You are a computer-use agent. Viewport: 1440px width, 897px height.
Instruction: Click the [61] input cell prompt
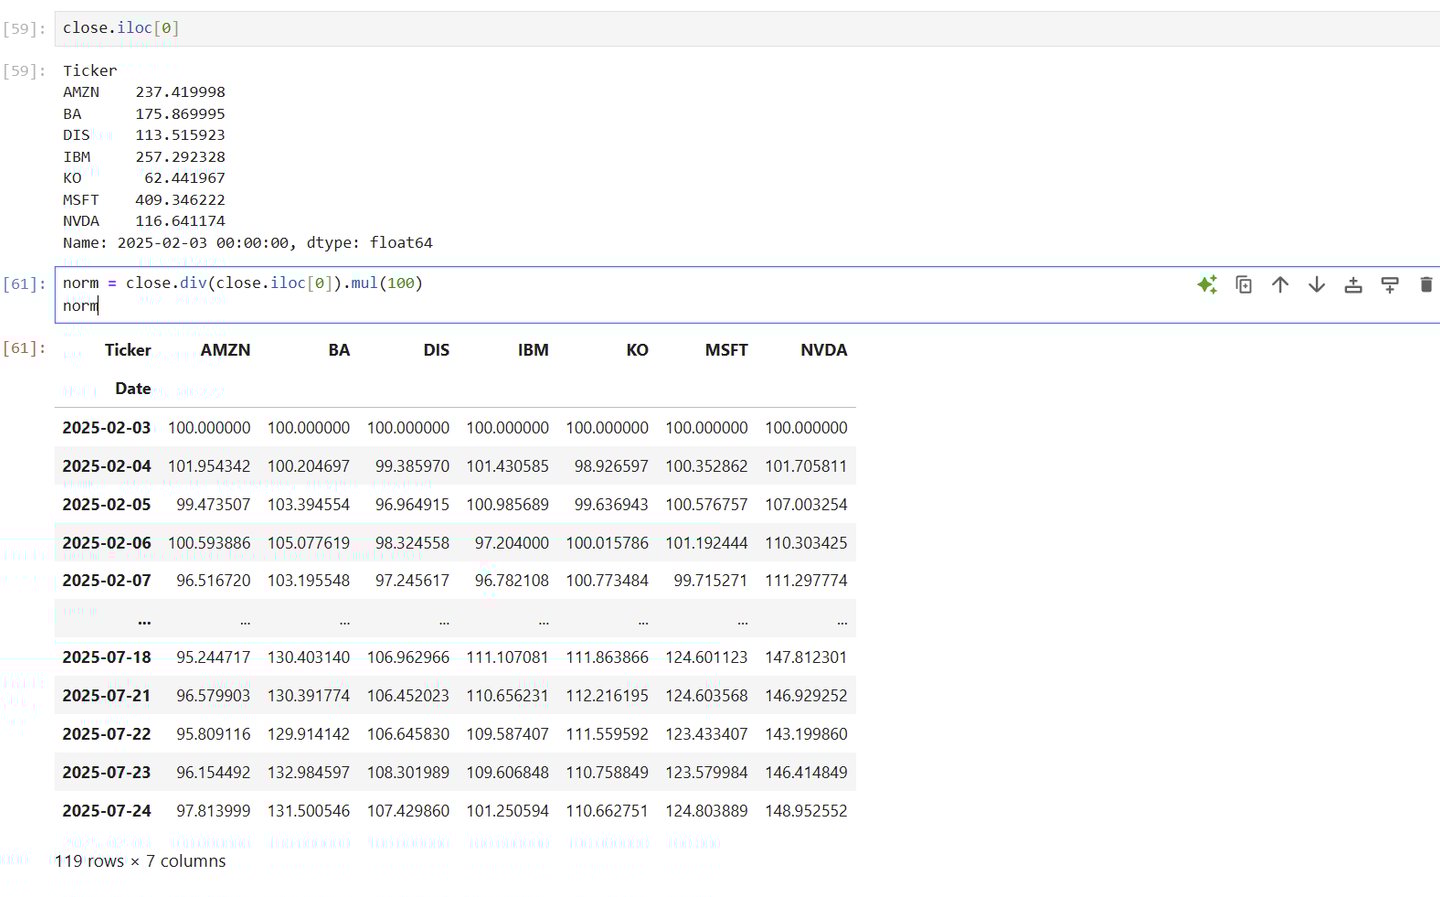pos(24,284)
